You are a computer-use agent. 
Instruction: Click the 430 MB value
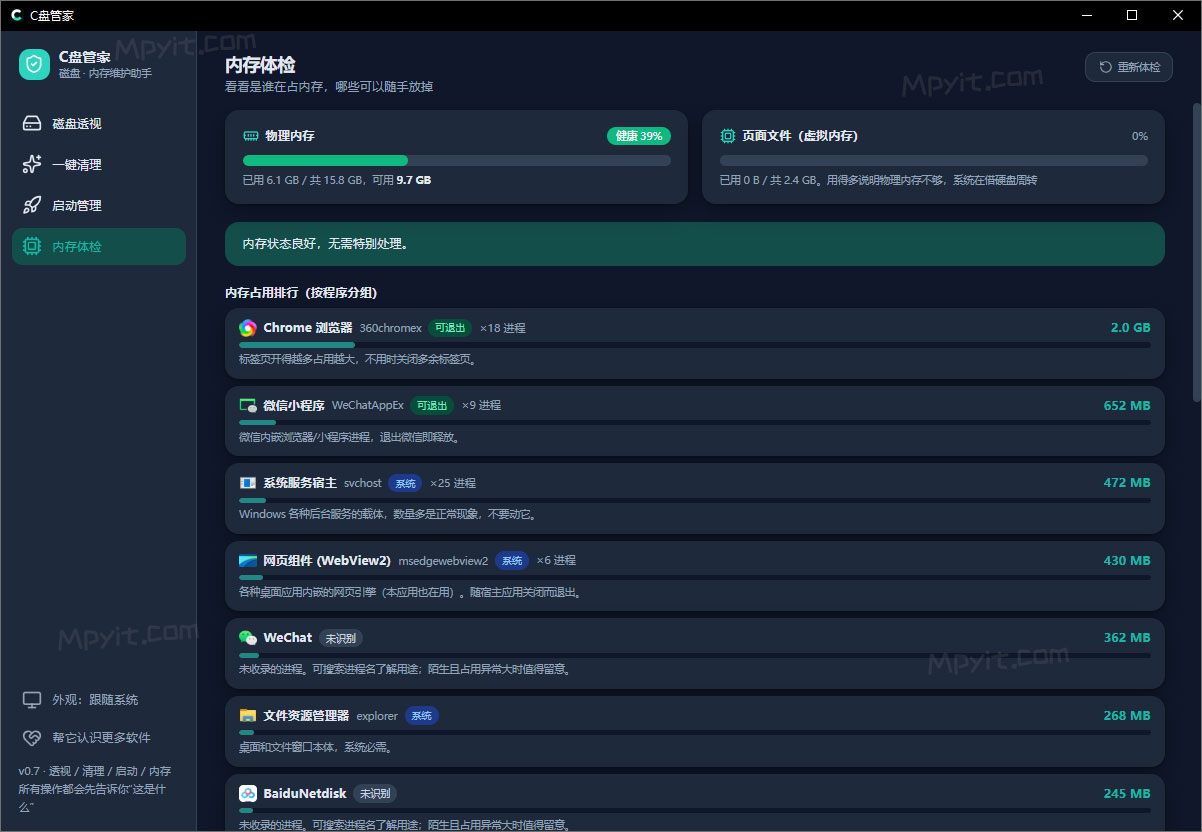(x=1127, y=561)
